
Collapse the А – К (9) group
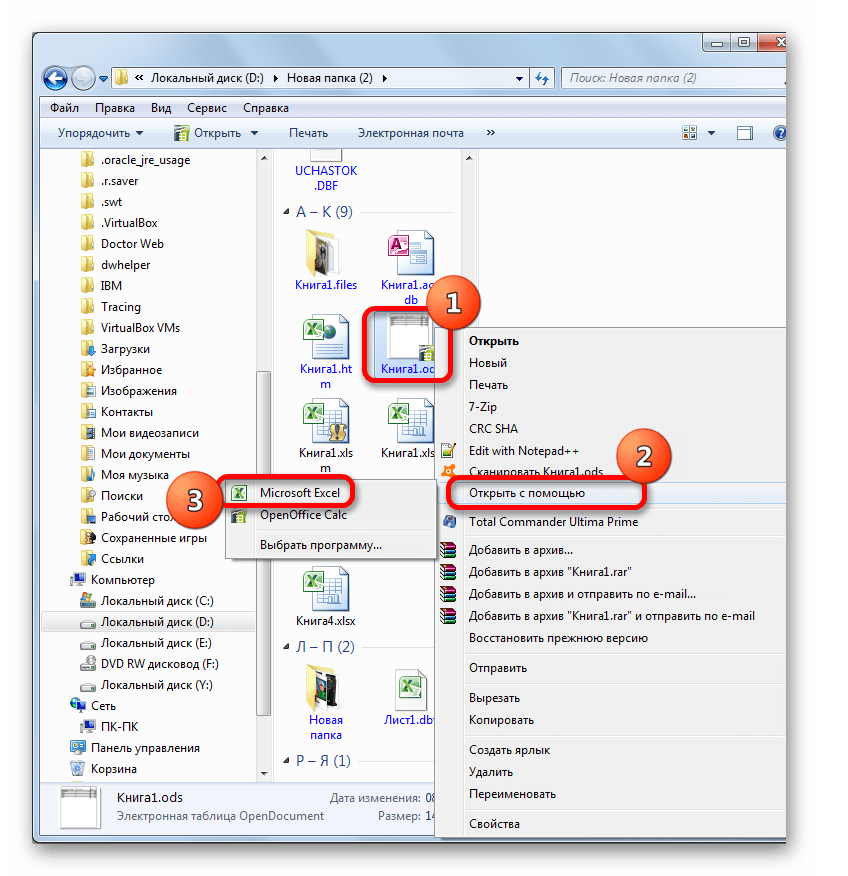tap(287, 212)
